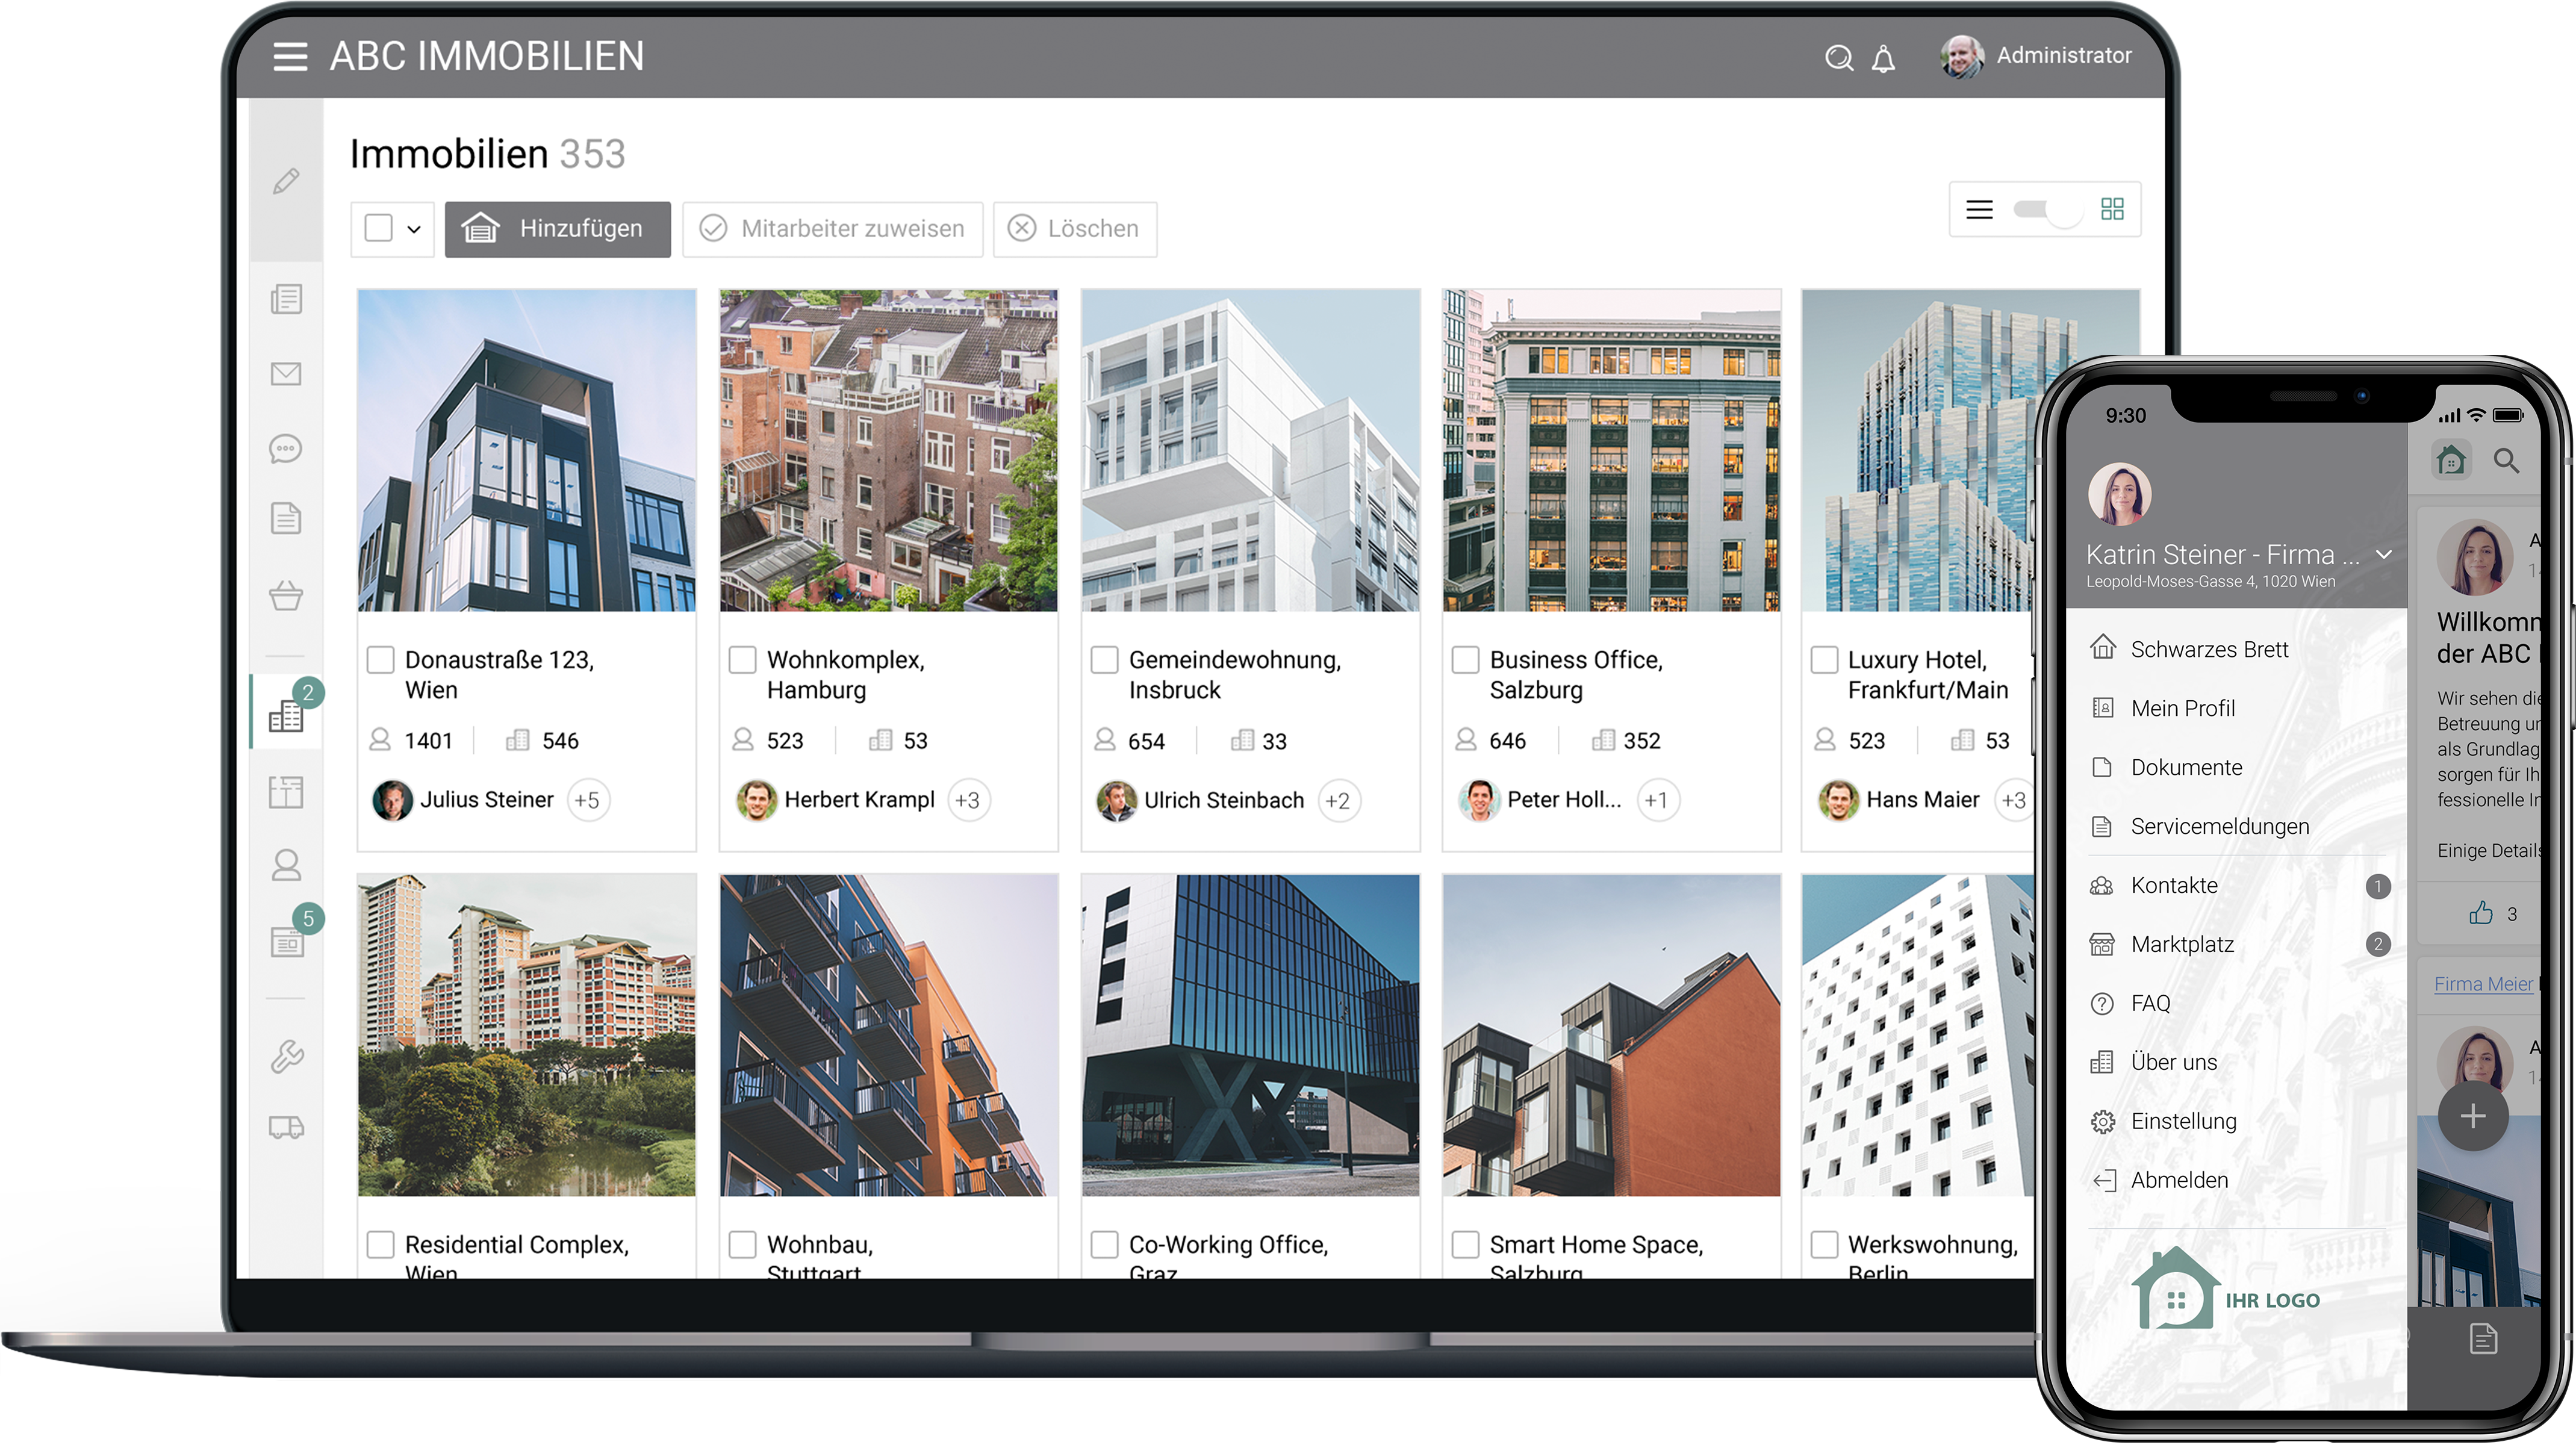Open the notifications bell

click(1883, 58)
